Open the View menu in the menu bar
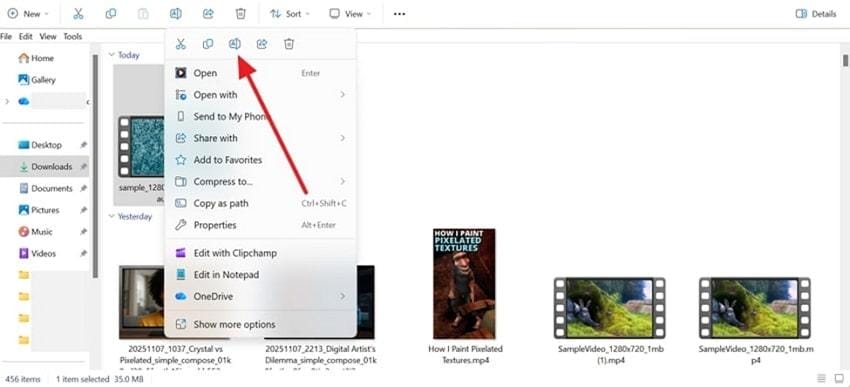This screenshot has height=387, width=850. pos(48,36)
